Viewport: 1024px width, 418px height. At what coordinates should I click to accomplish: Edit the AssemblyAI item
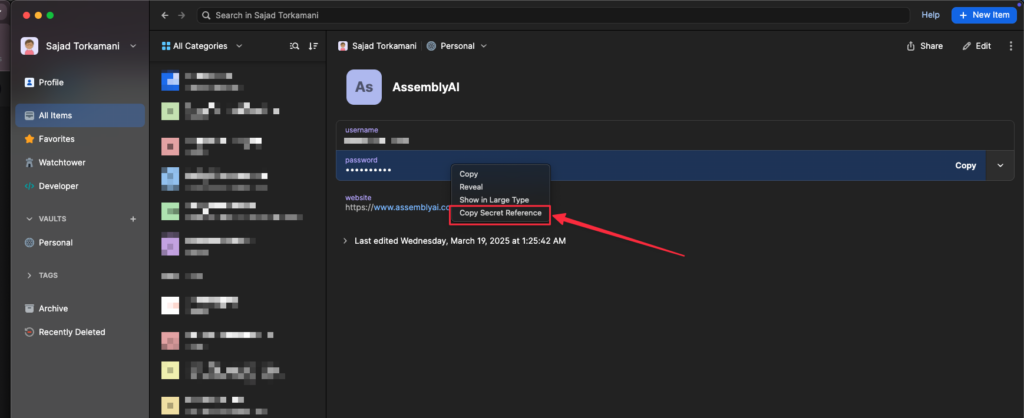976,46
